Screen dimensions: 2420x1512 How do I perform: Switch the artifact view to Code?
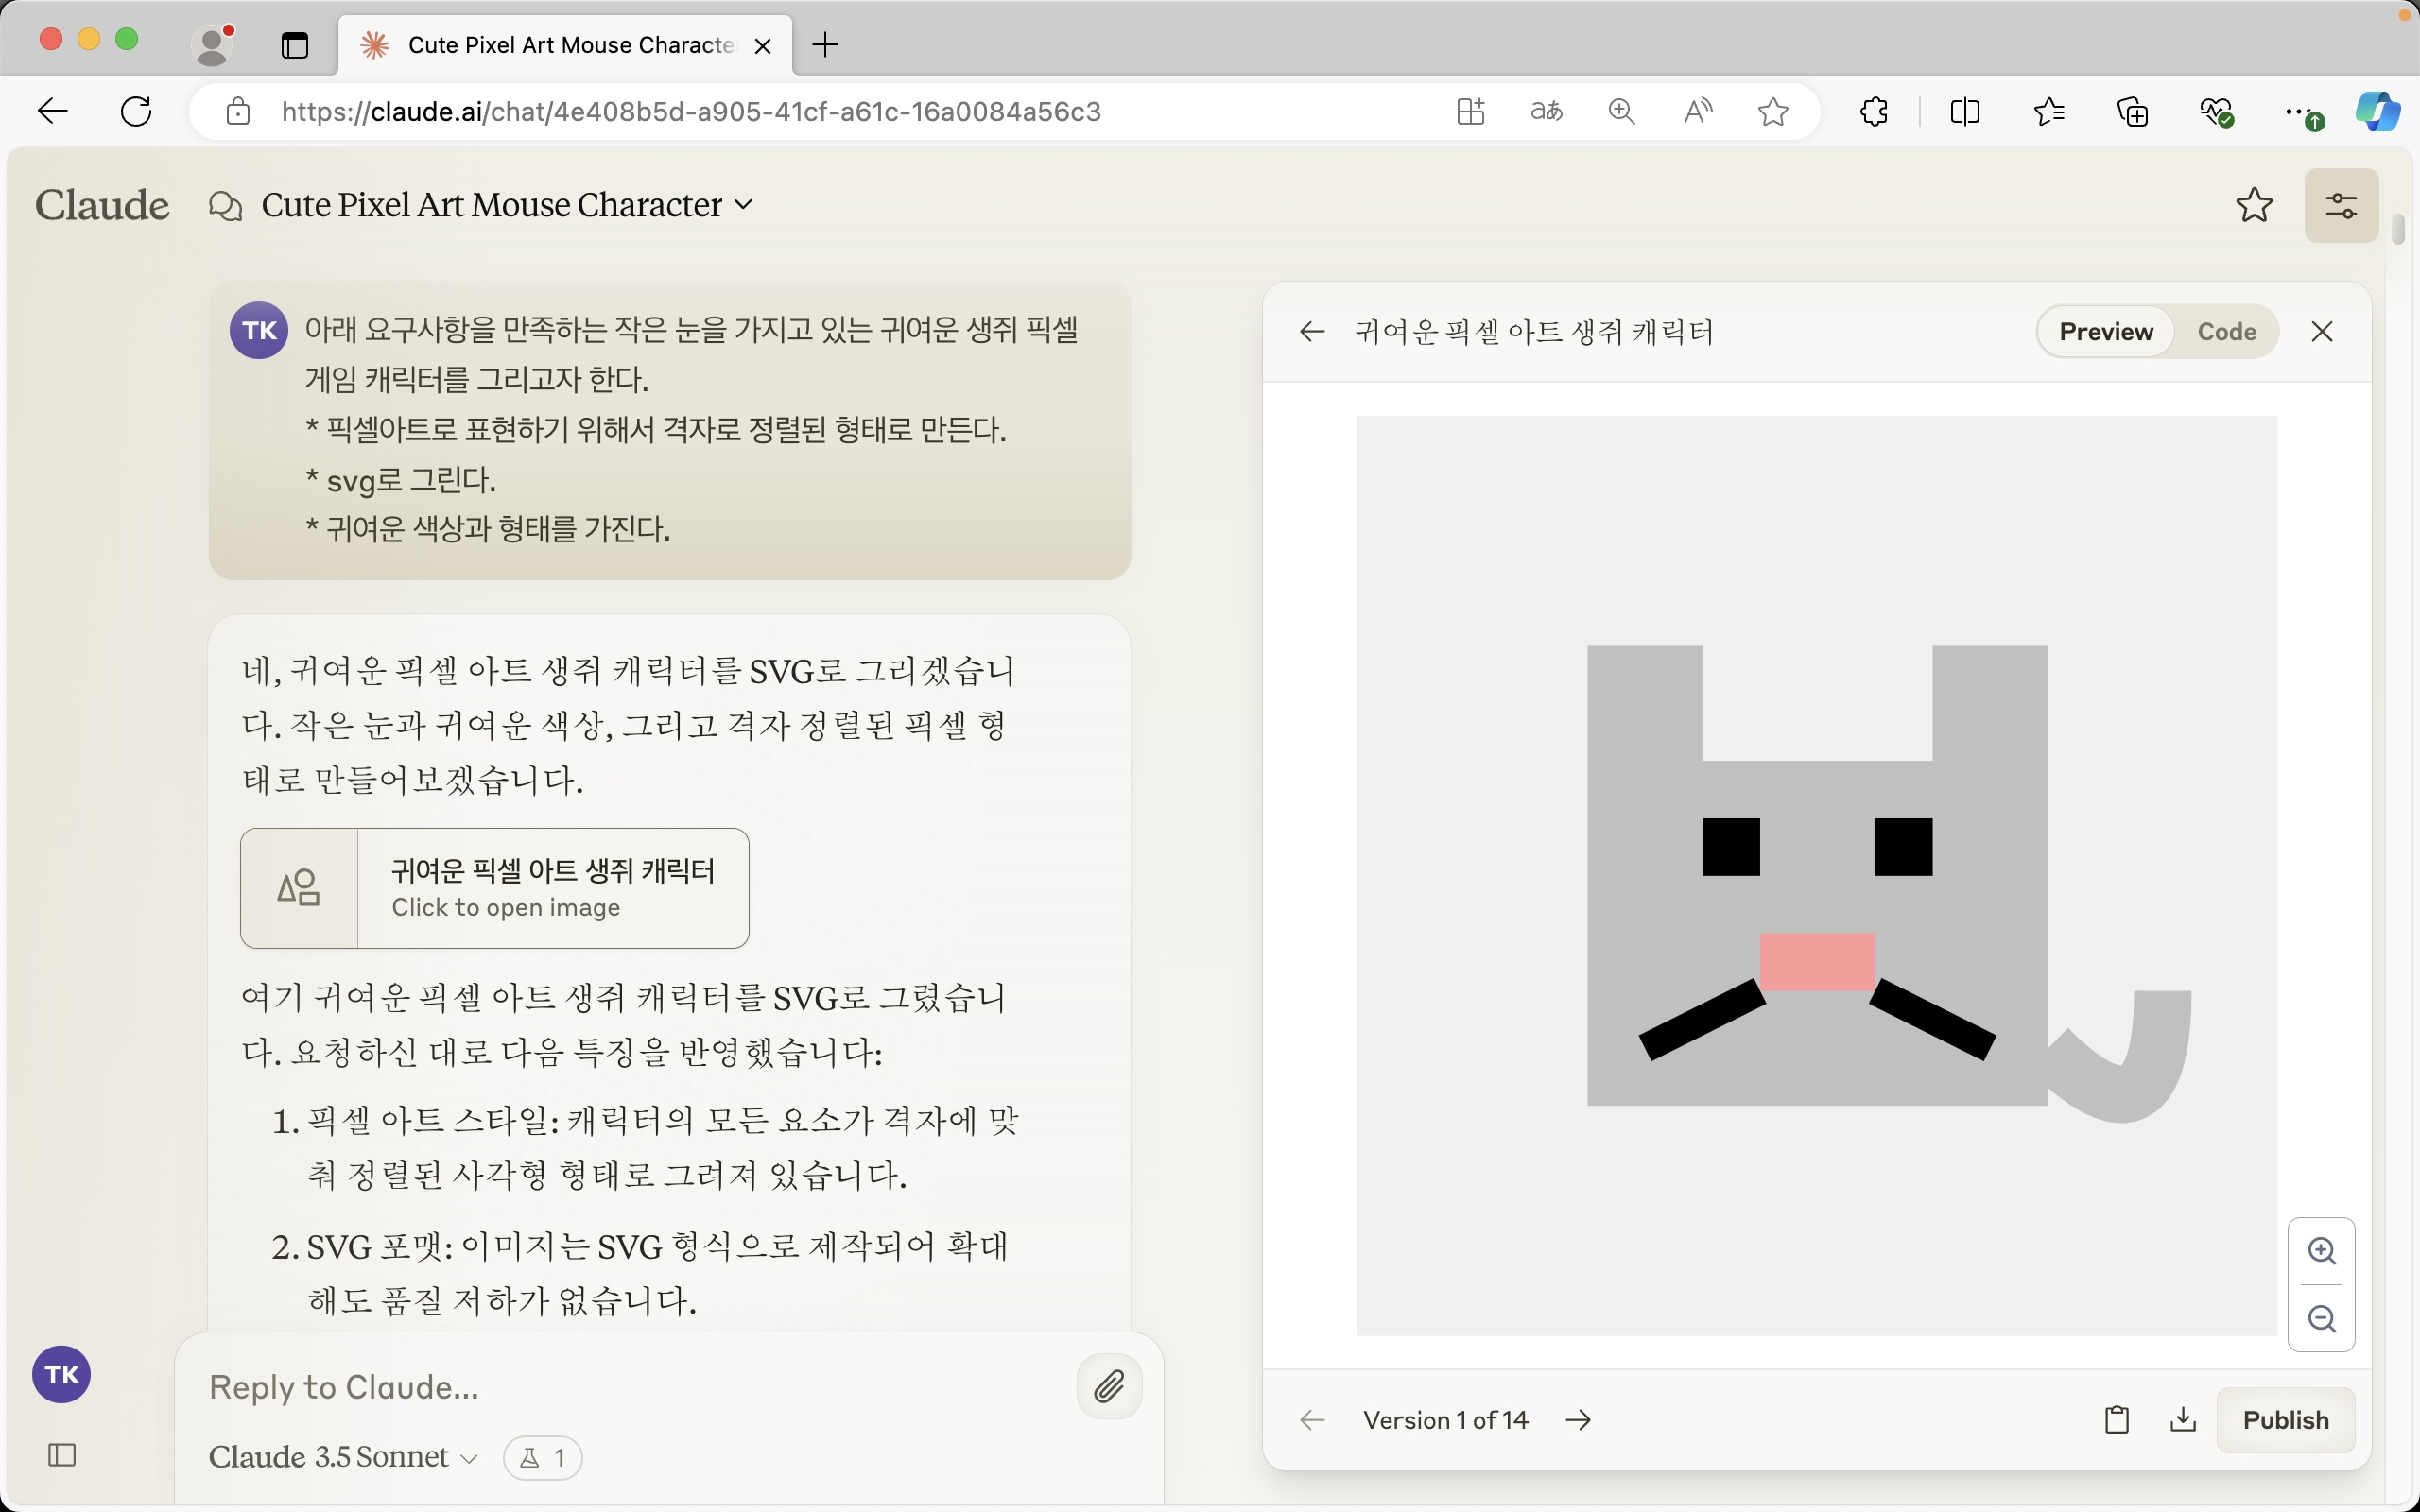tap(2226, 332)
